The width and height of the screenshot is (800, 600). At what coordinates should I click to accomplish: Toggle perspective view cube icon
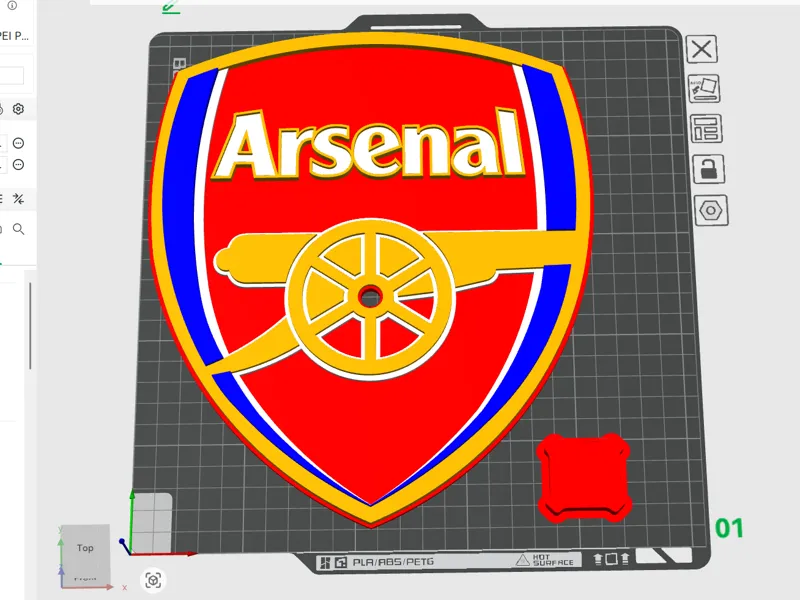(153, 580)
